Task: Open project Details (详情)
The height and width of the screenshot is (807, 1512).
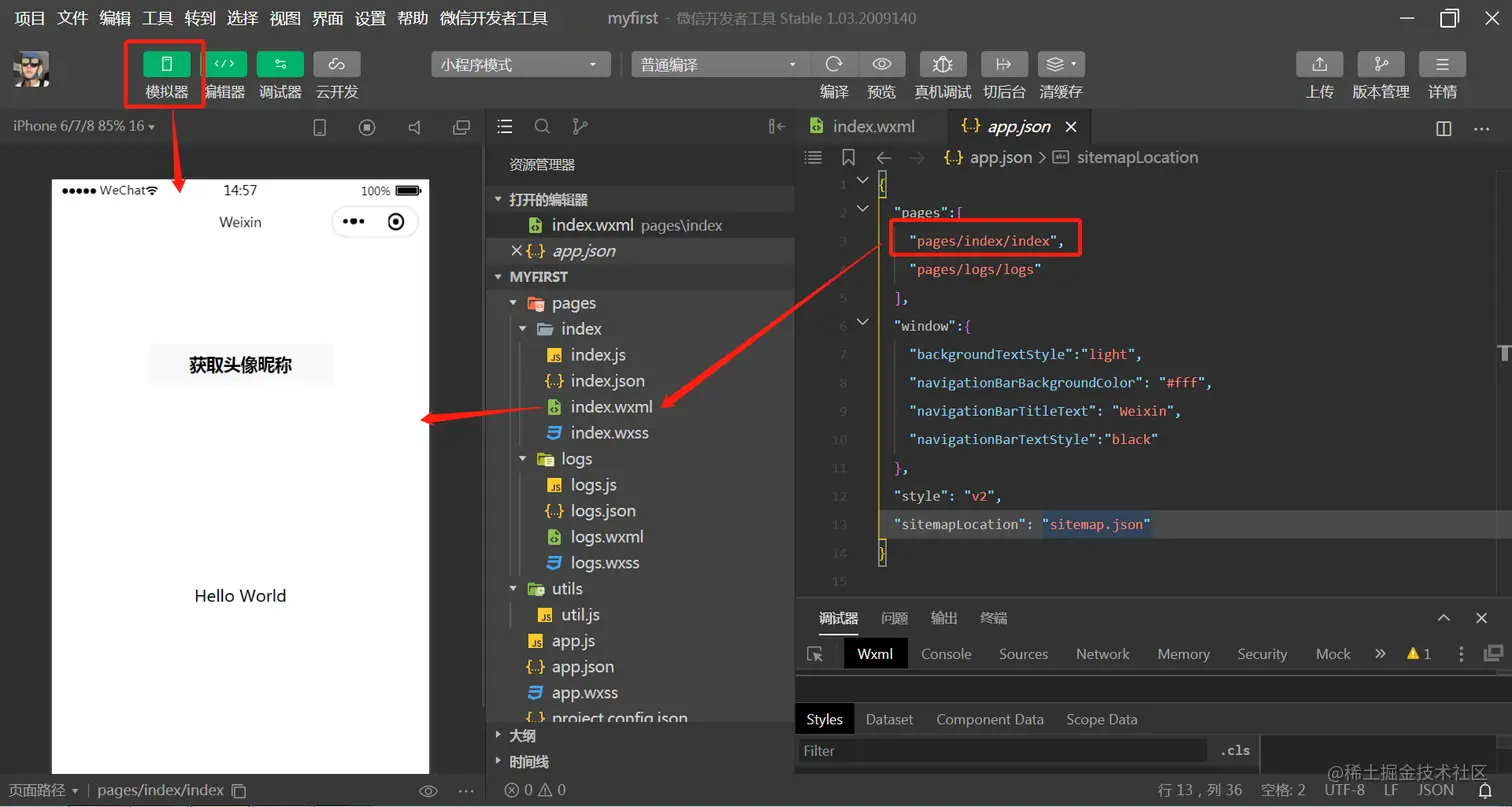Action: tap(1442, 64)
